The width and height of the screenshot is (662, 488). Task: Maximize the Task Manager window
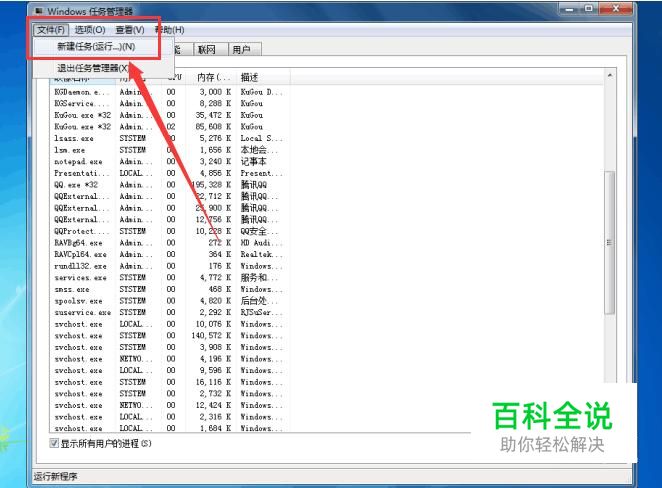(589, 9)
